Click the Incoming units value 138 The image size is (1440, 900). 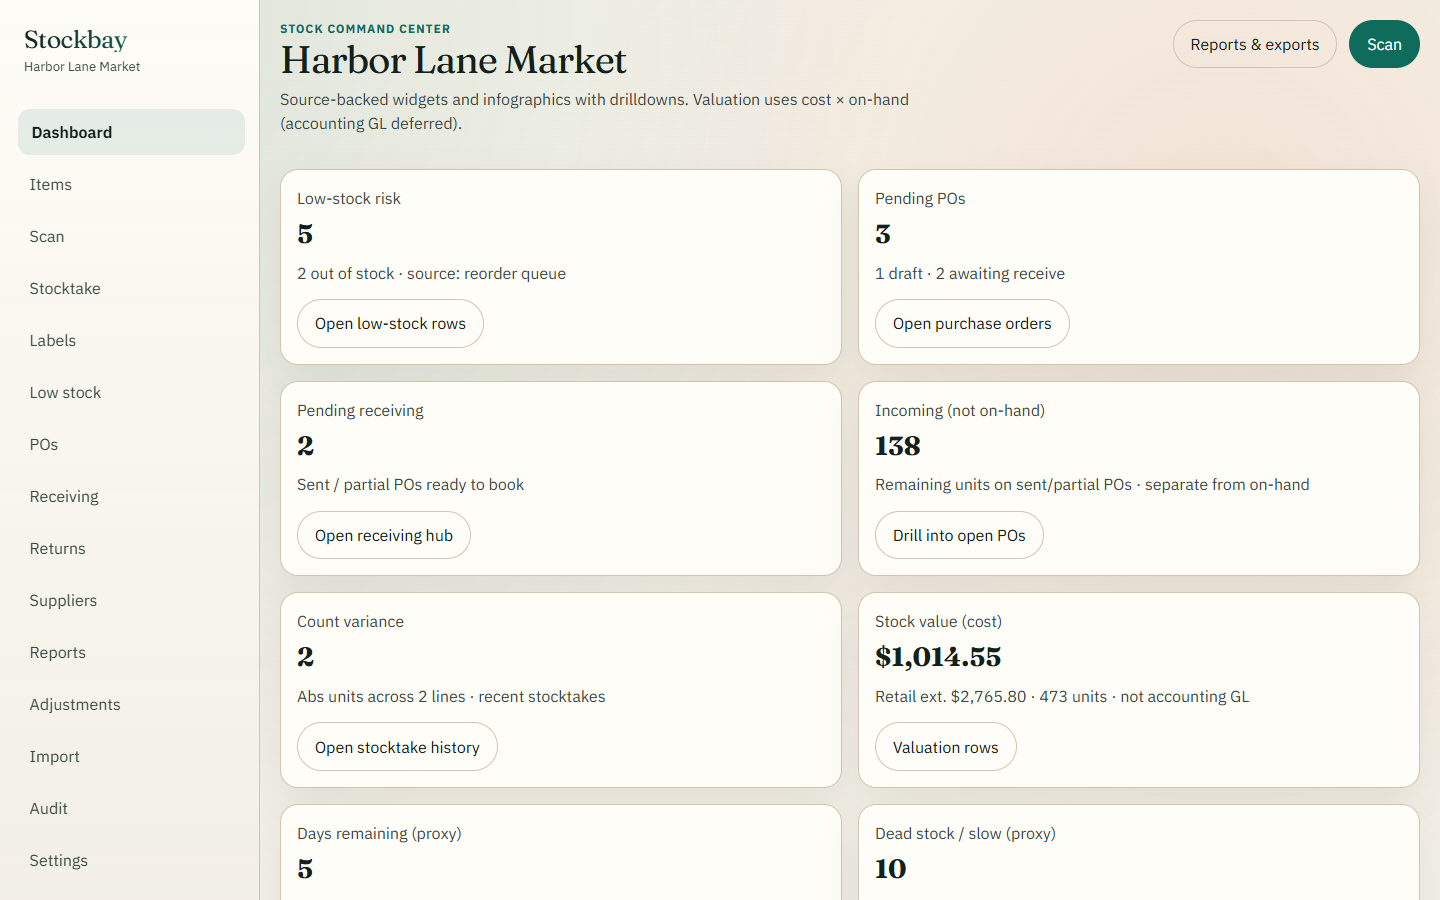tap(898, 446)
